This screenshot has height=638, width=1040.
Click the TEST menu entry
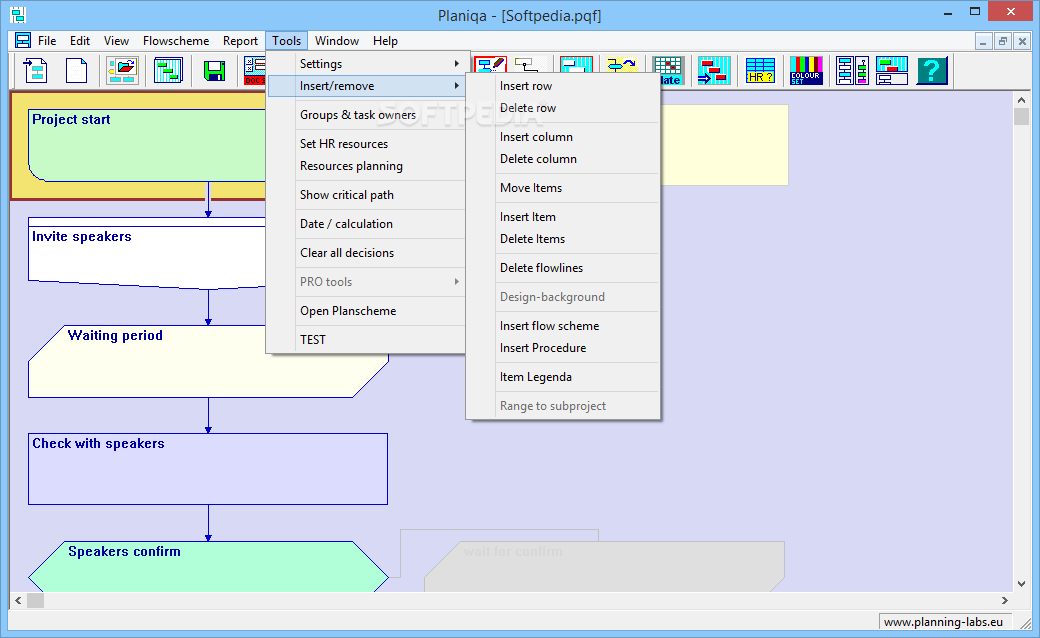click(367, 340)
